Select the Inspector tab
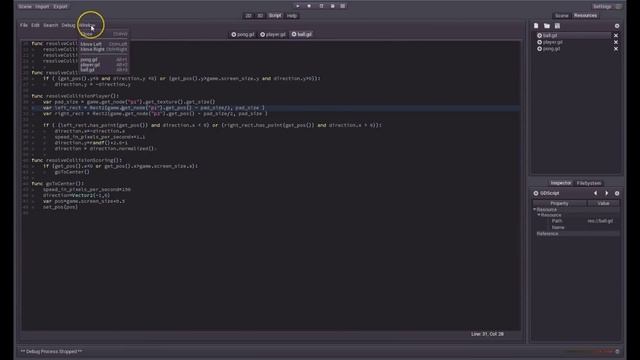Image resolution: width=640 pixels, height=360 pixels. coord(560,183)
